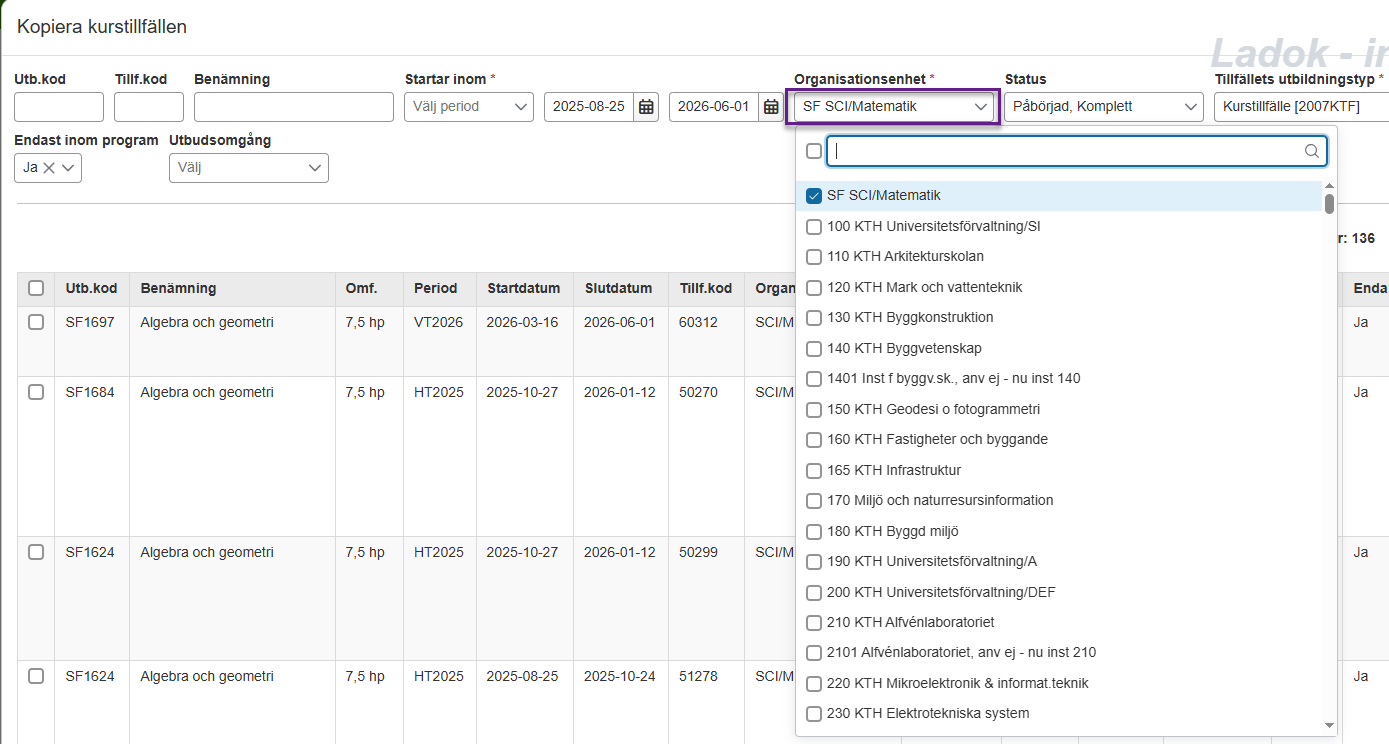This screenshot has width=1389, height=744.
Task: Collapse the Organisationsenhet dropdown
Action: coord(980,106)
